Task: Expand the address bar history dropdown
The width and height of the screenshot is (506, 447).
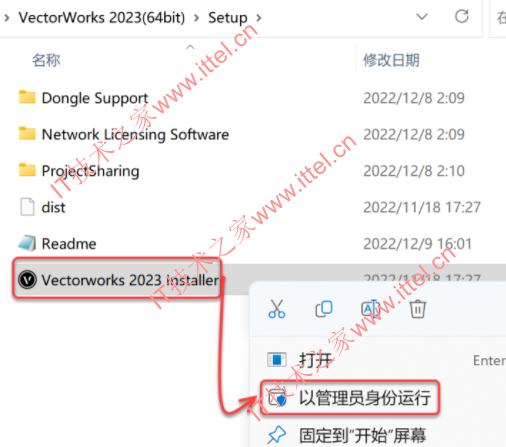Action: [422, 16]
